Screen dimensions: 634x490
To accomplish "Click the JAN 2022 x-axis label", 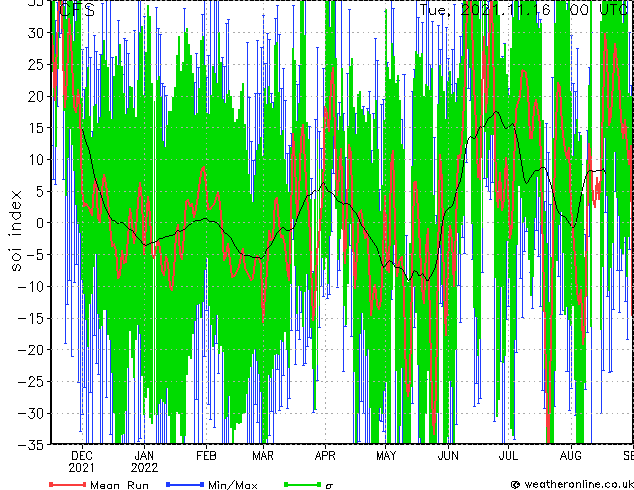I will click(x=144, y=462).
